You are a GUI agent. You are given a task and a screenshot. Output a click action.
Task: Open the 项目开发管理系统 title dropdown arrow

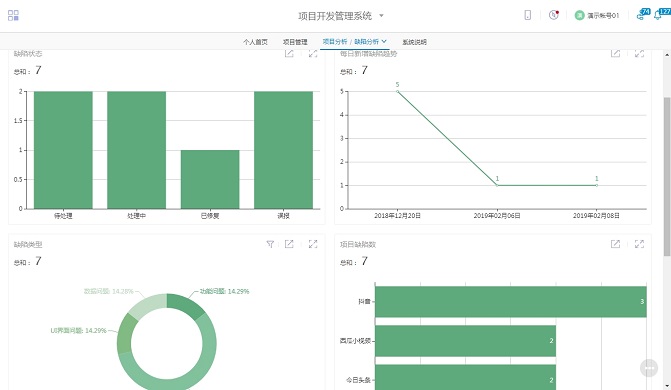coord(381,16)
